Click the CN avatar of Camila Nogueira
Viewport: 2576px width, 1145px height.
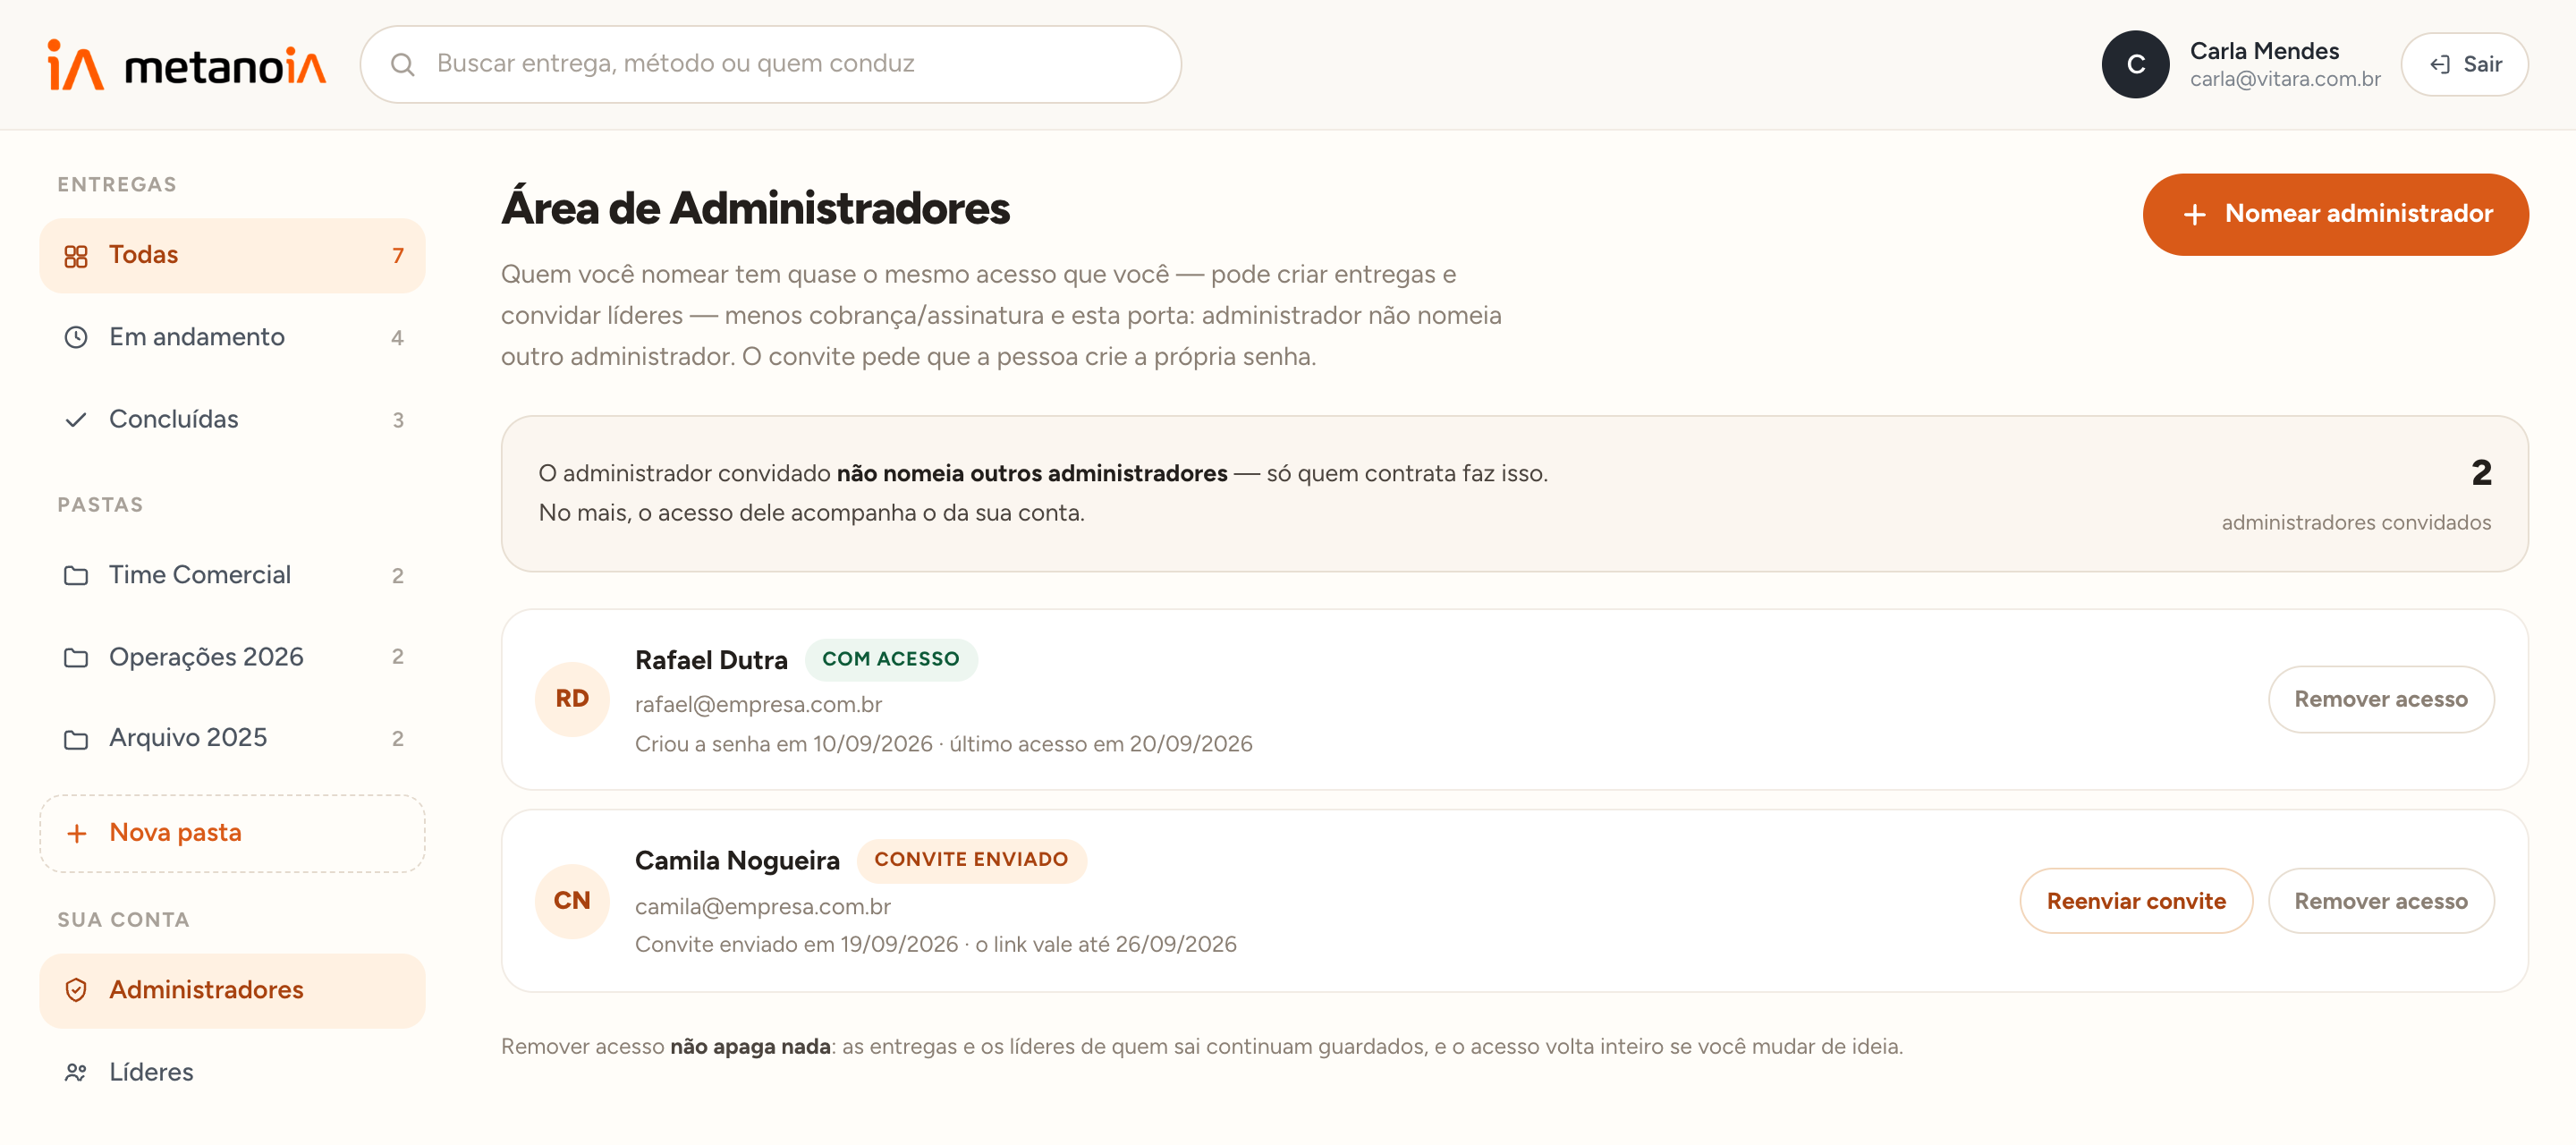(572, 901)
